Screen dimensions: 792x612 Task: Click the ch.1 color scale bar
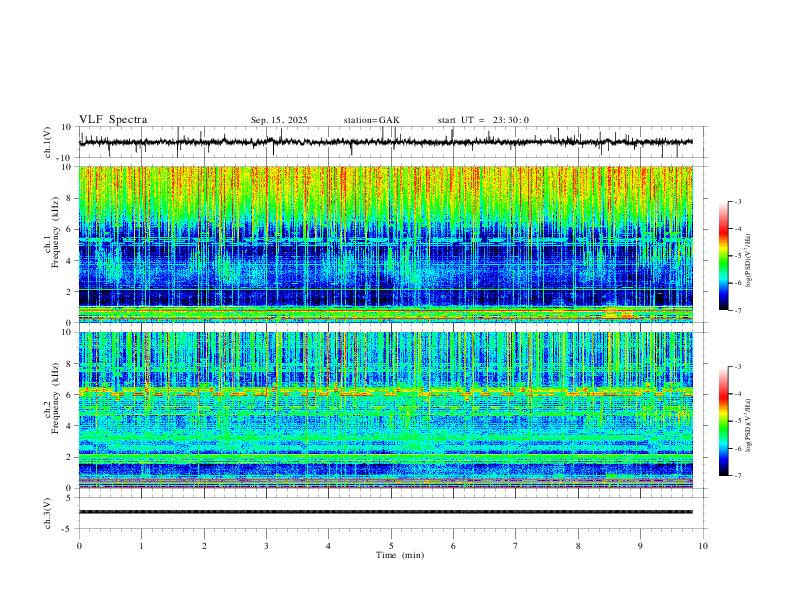coord(723,256)
